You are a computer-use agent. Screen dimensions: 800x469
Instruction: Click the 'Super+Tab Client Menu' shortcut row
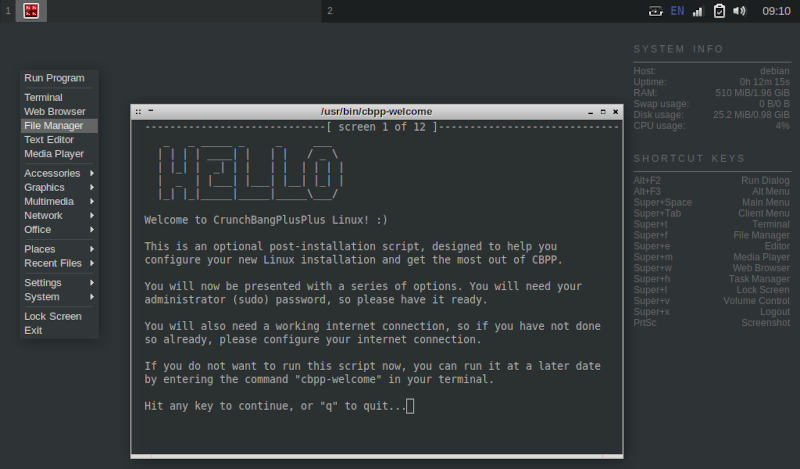point(711,213)
